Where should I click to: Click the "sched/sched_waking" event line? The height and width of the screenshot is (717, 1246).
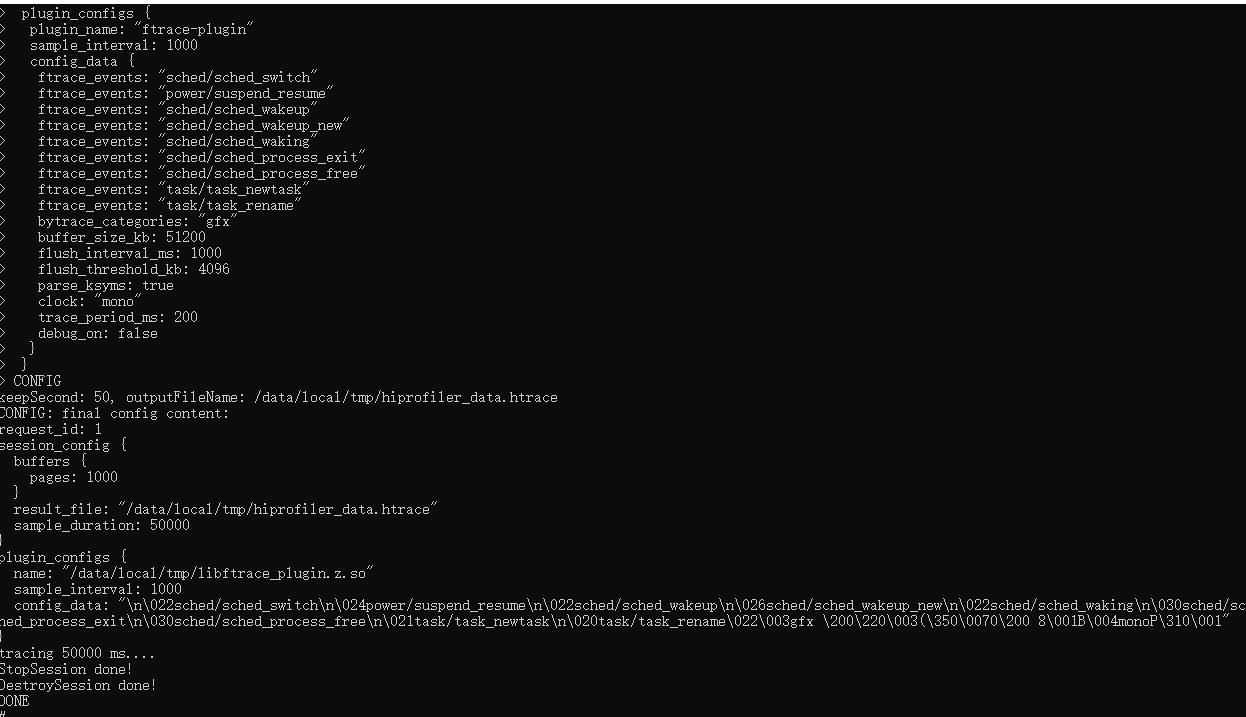click(x=178, y=141)
